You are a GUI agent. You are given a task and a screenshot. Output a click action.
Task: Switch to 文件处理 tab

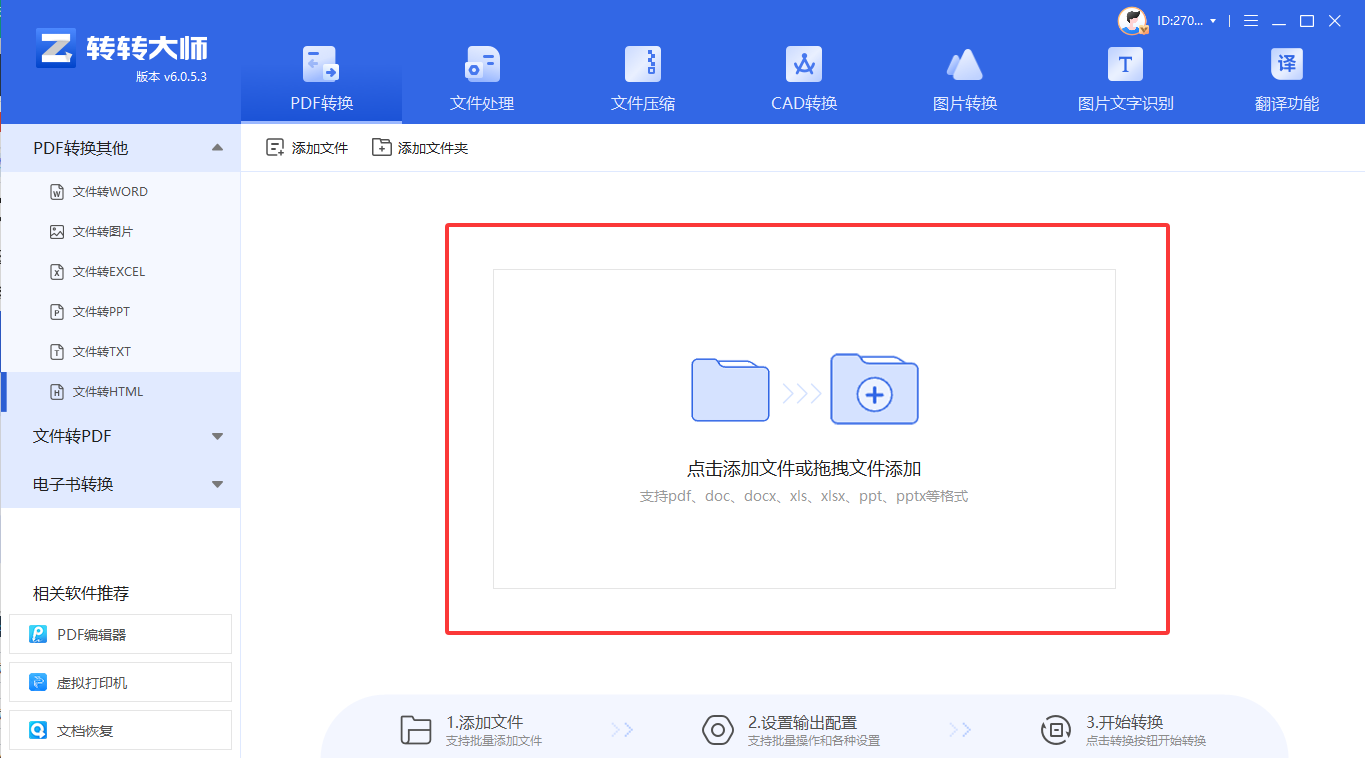point(482,79)
